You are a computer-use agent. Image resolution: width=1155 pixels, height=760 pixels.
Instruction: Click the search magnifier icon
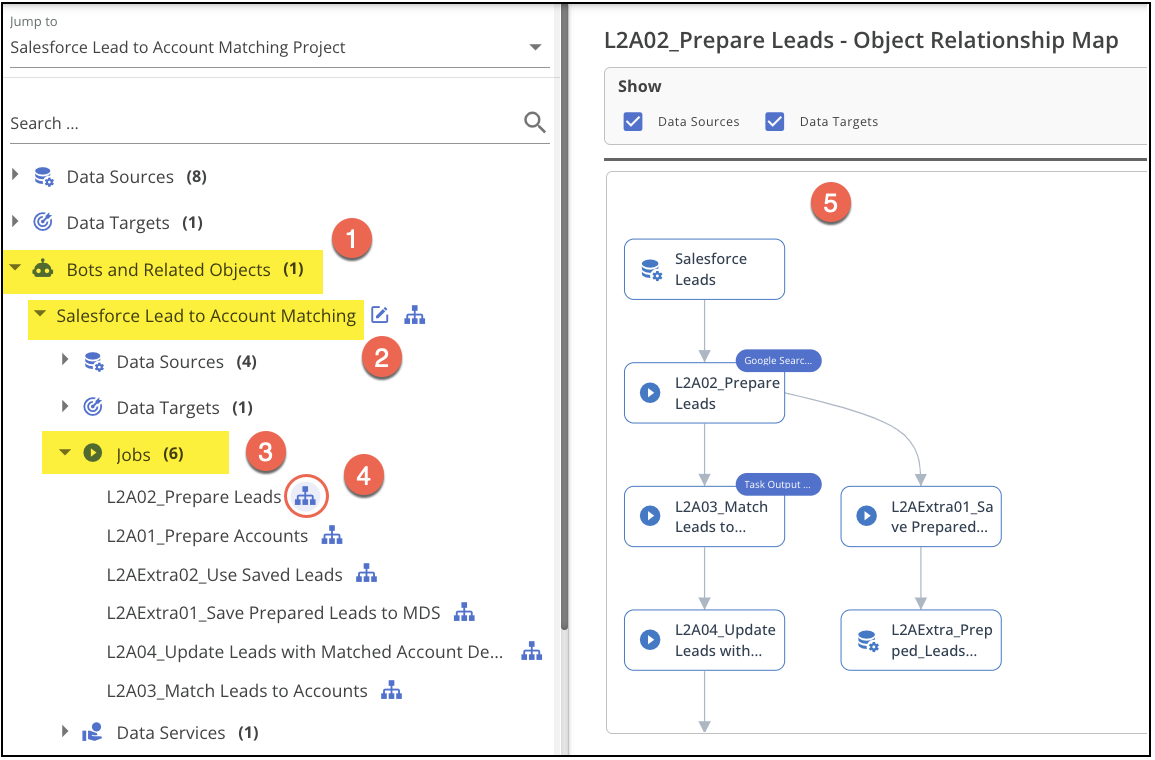[x=535, y=122]
